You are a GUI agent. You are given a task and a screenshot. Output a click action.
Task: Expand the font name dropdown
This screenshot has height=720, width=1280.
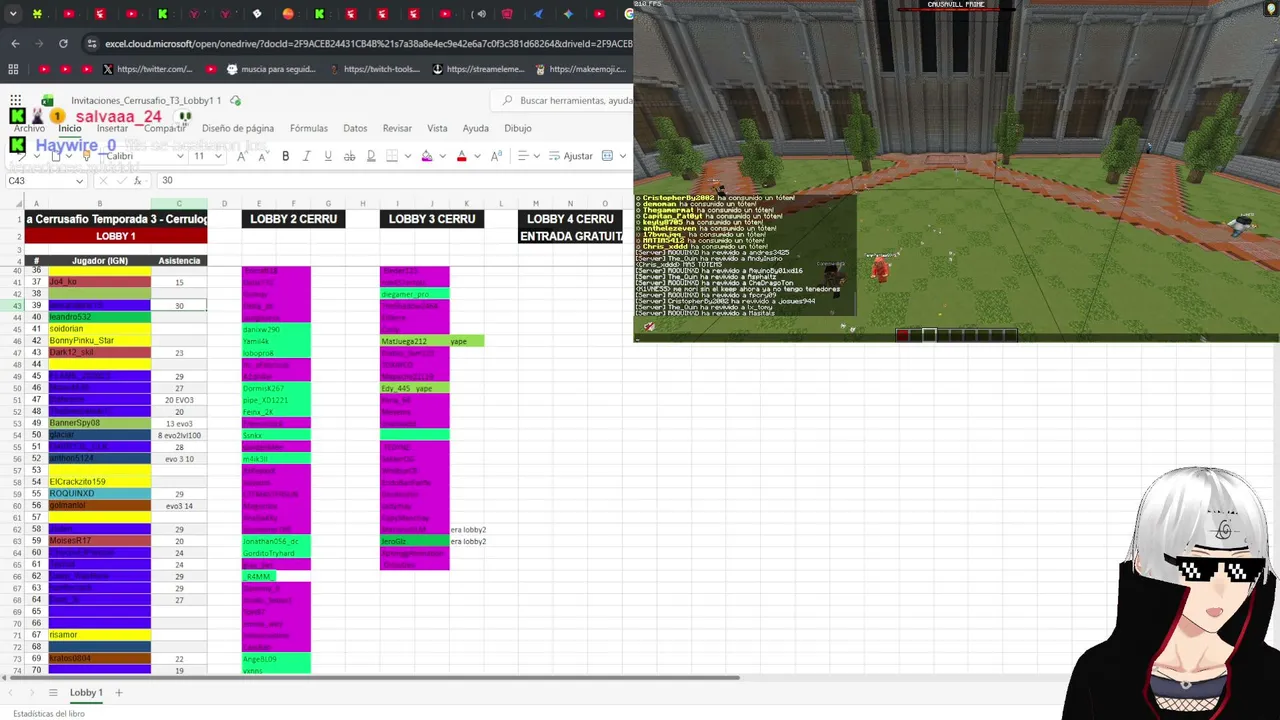click(x=180, y=156)
